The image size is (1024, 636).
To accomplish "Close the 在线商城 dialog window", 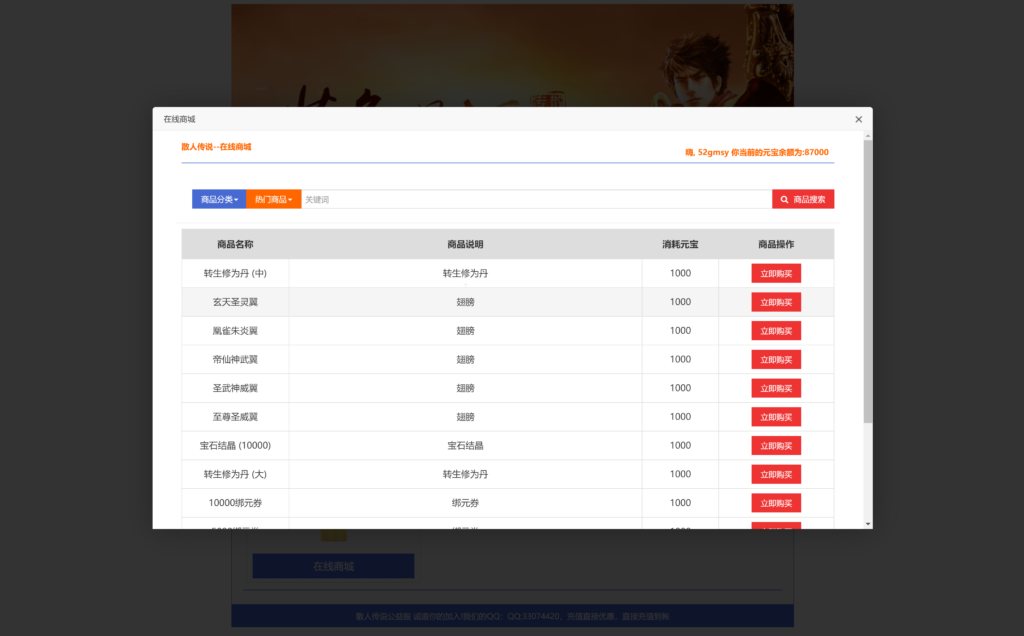I will coord(858,119).
